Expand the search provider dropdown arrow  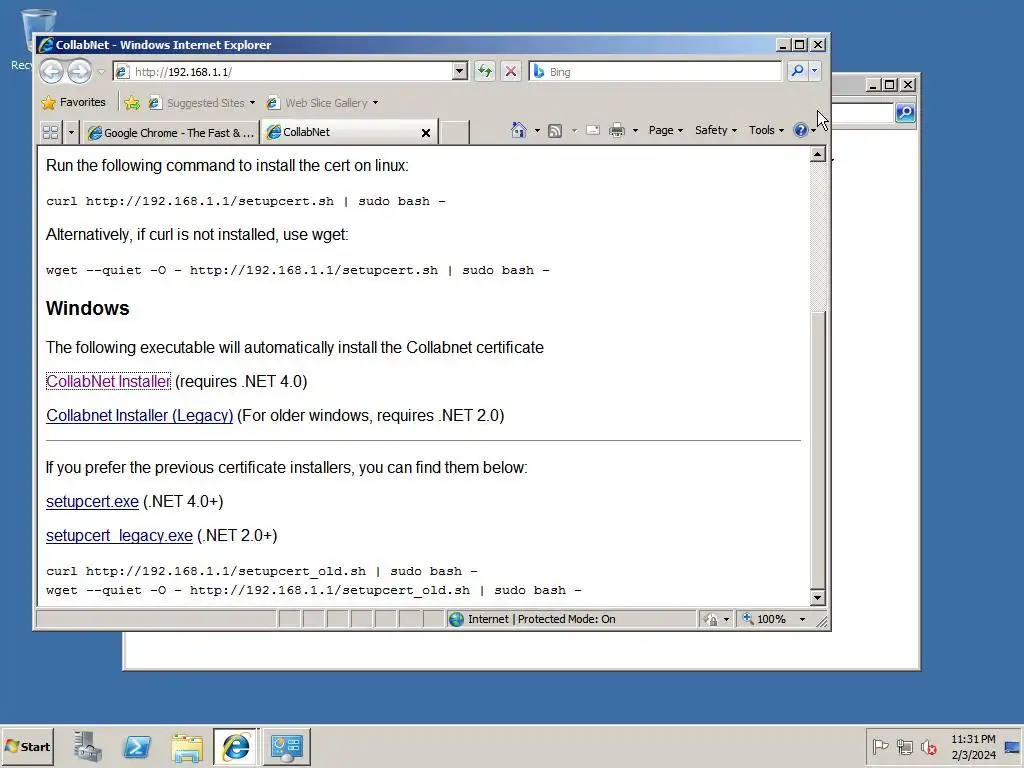814,71
